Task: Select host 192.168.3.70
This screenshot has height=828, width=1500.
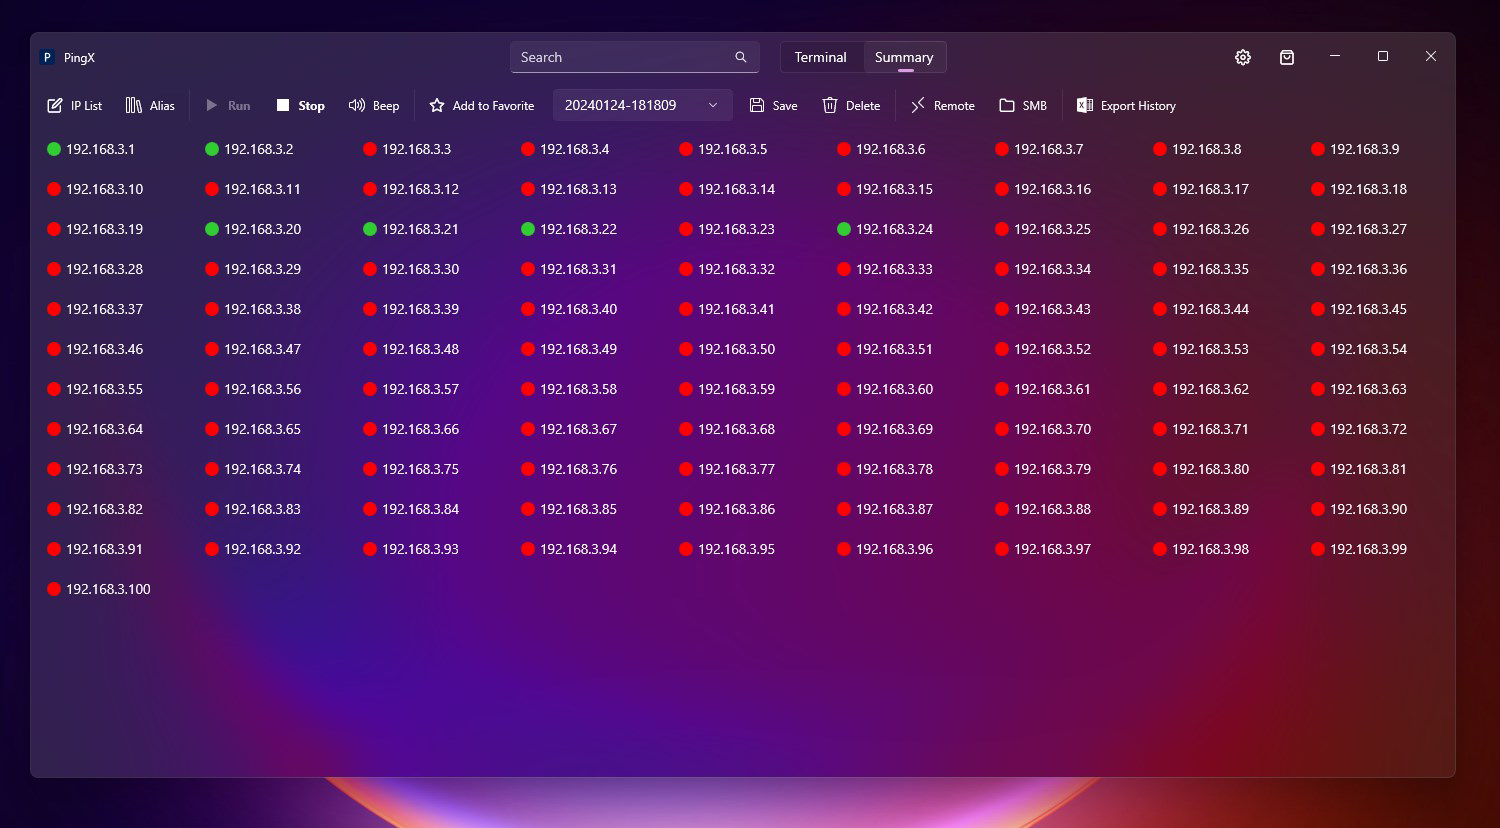Action: coord(1043,429)
